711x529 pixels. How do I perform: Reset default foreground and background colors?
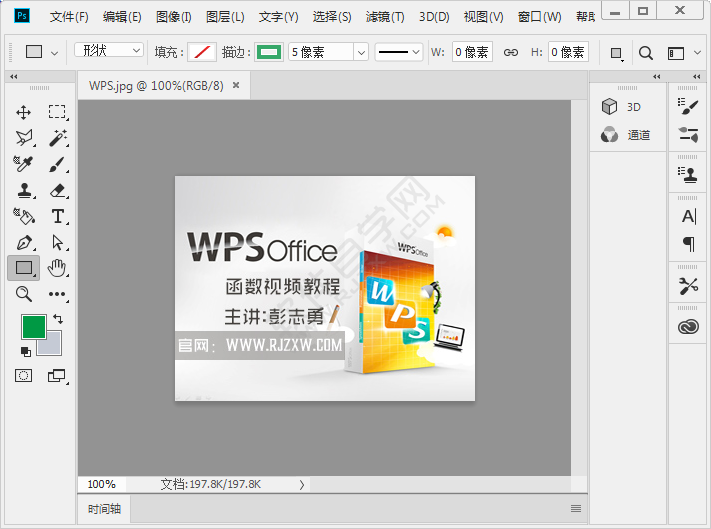pyautogui.click(x=26, y=351)
